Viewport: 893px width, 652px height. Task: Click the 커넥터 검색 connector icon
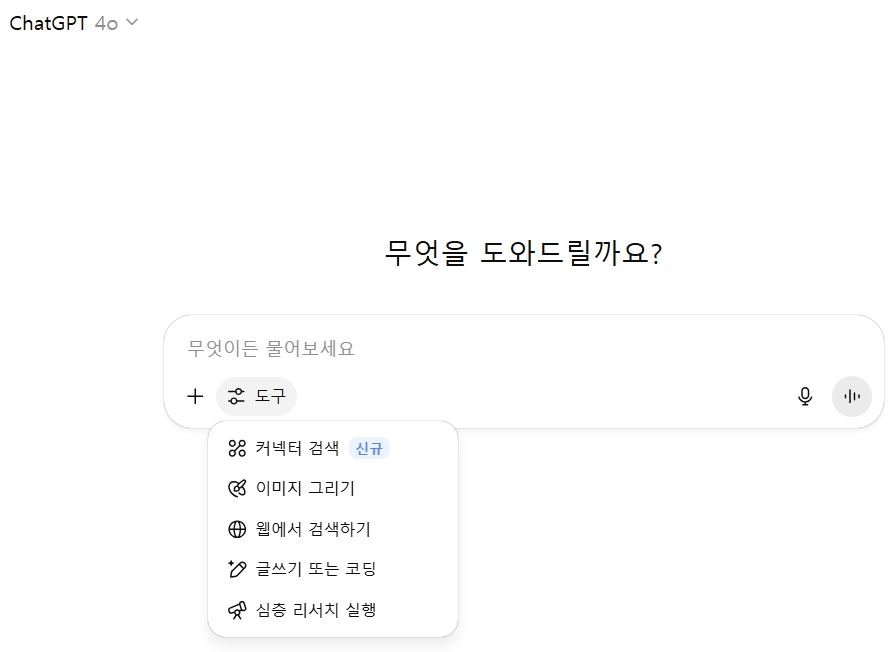coord(237,448)
